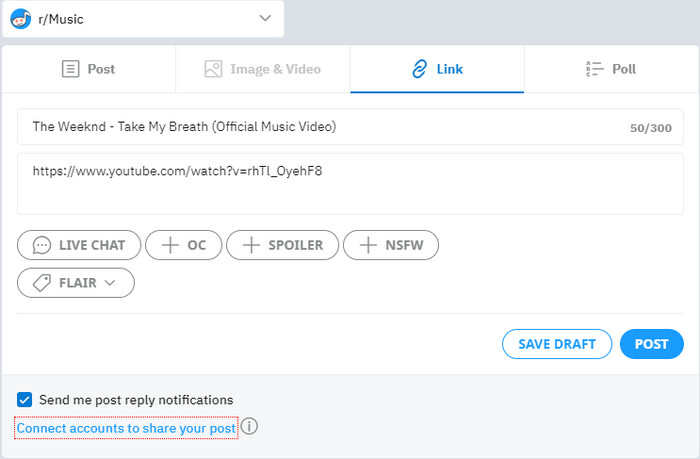
Task: Switch to the Post tab
Action: click(x=88, y=69)
